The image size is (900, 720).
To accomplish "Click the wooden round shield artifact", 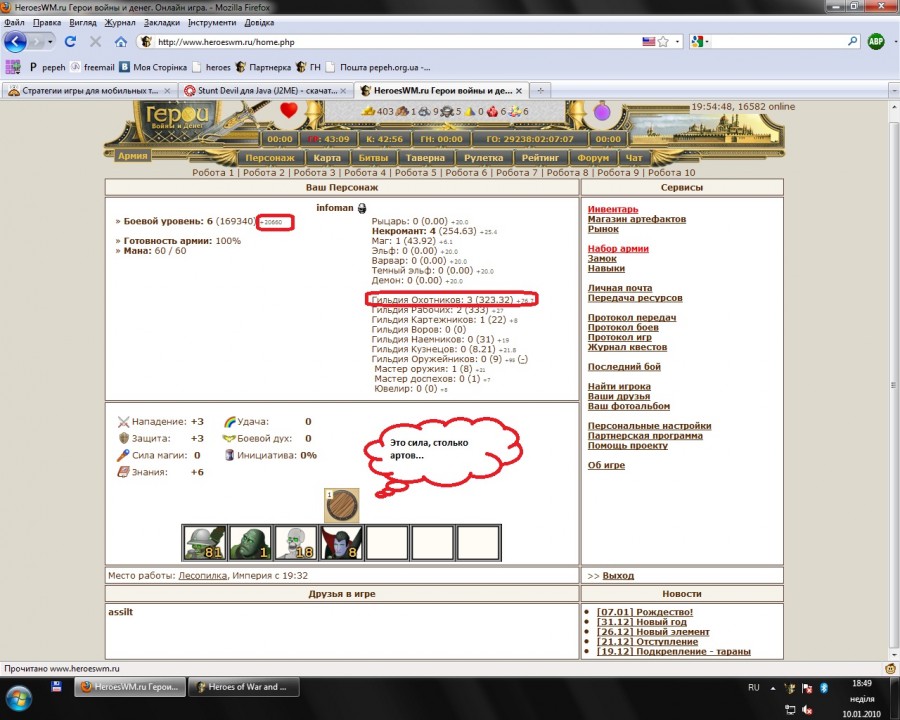I will coord(342,505).
